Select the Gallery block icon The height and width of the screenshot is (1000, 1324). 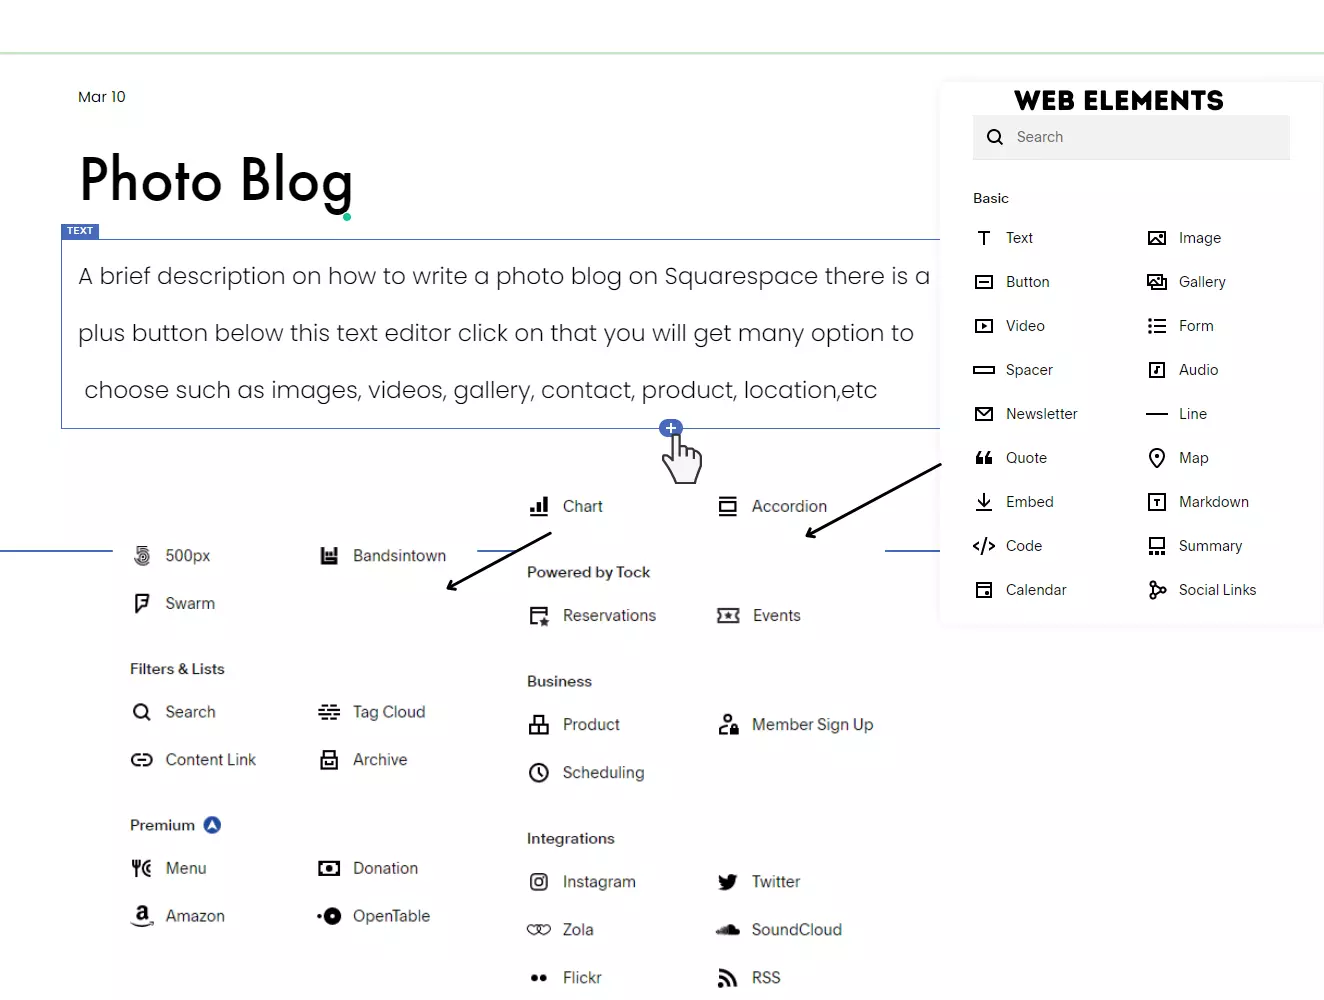1157,282
